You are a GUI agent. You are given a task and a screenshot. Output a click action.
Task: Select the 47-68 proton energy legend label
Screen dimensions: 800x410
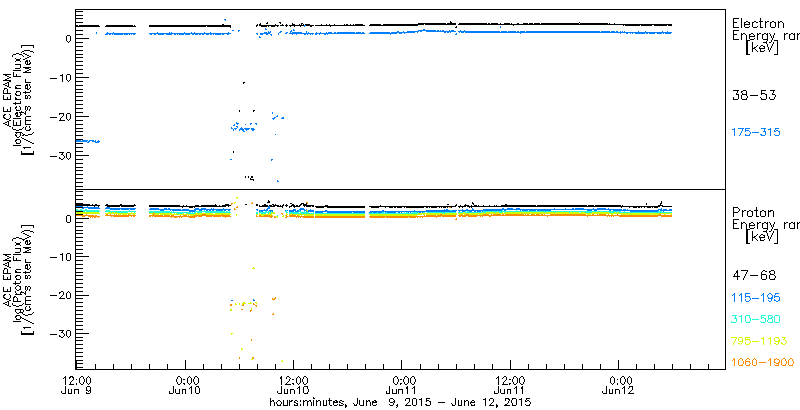[x=754, y=276]
